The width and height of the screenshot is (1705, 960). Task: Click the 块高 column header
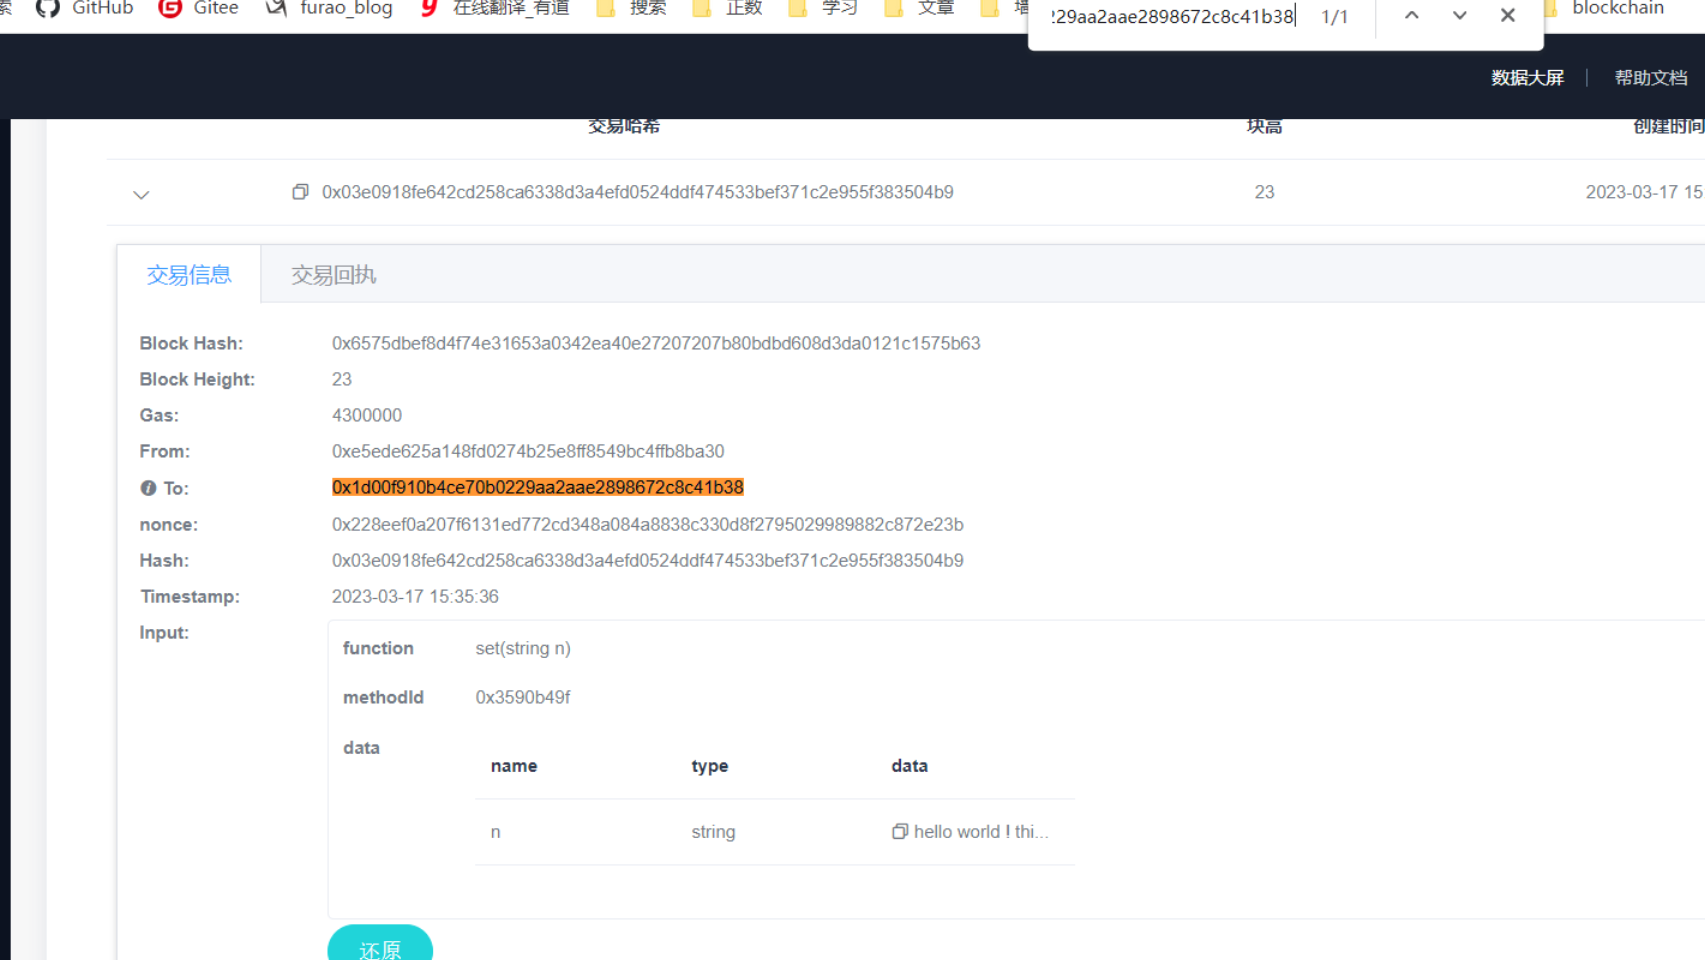click(1264, 126)
